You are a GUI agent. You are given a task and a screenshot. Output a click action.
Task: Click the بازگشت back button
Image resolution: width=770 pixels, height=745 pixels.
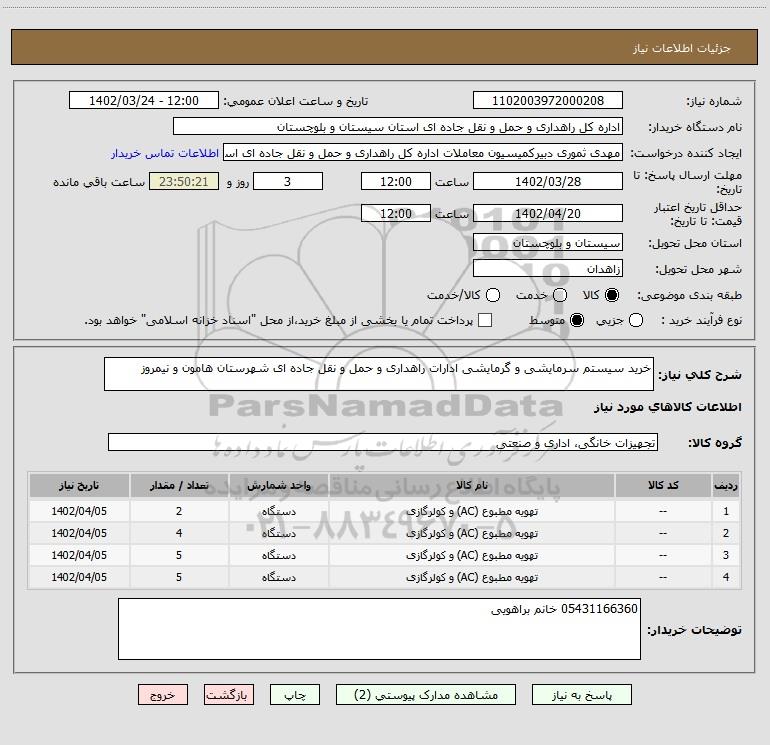pos(229,695)
